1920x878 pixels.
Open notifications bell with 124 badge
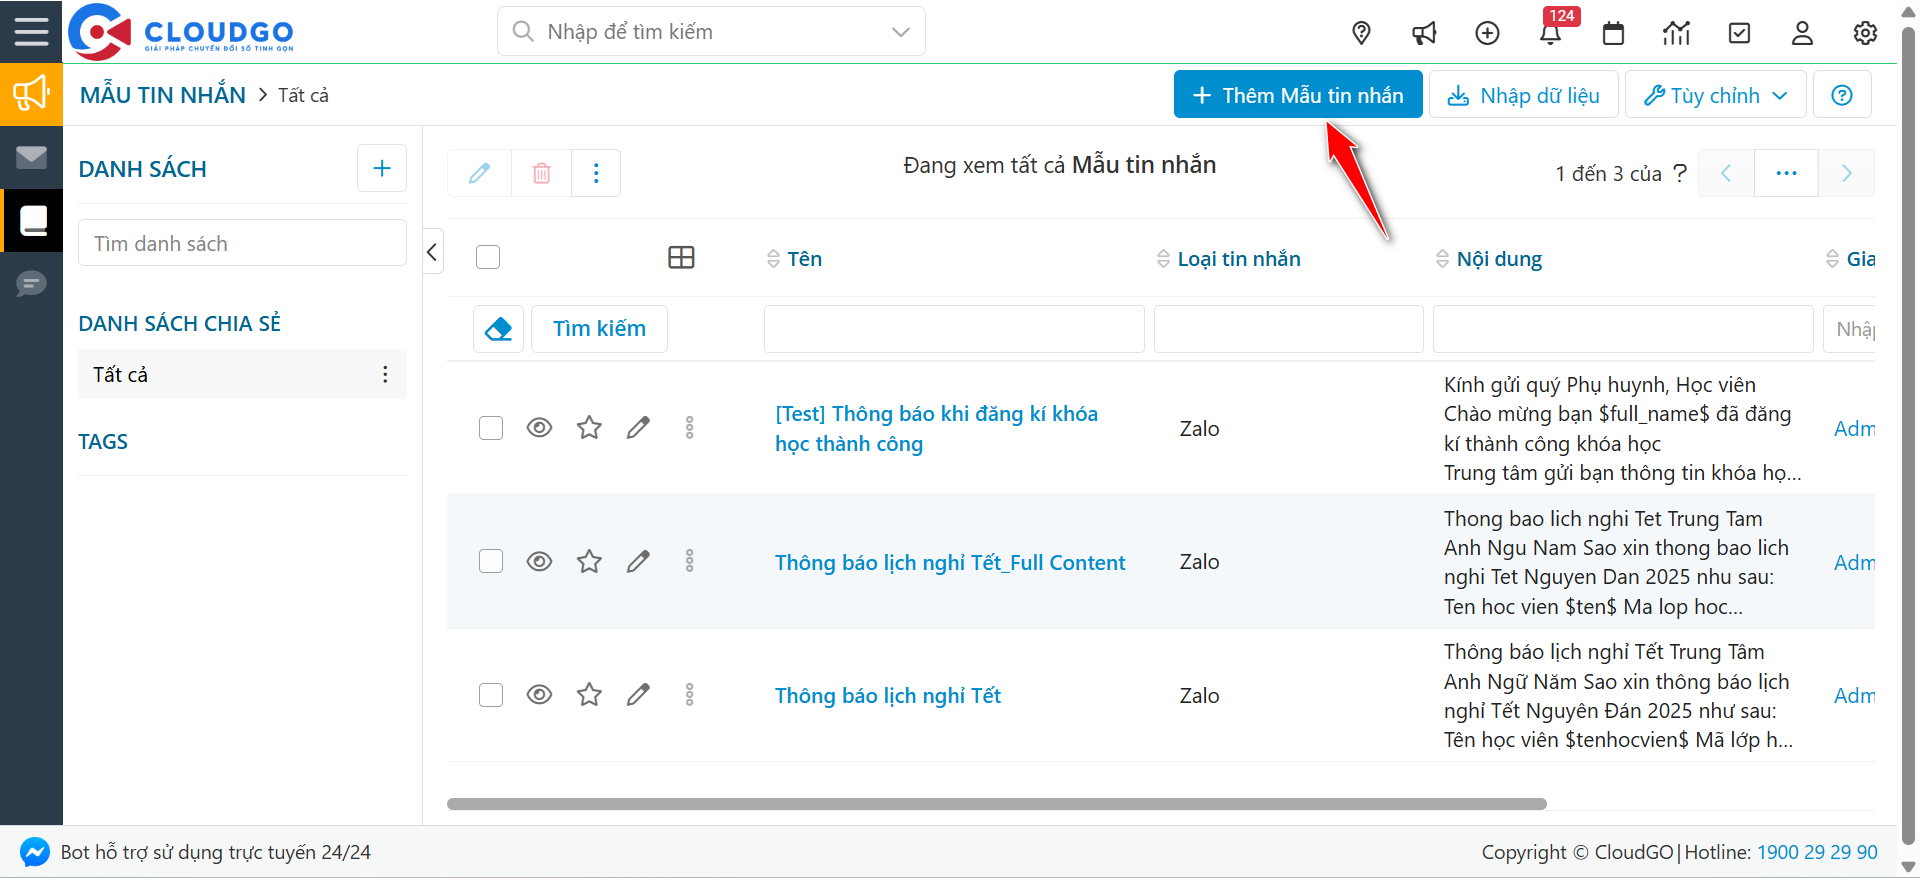point(1551,33)
